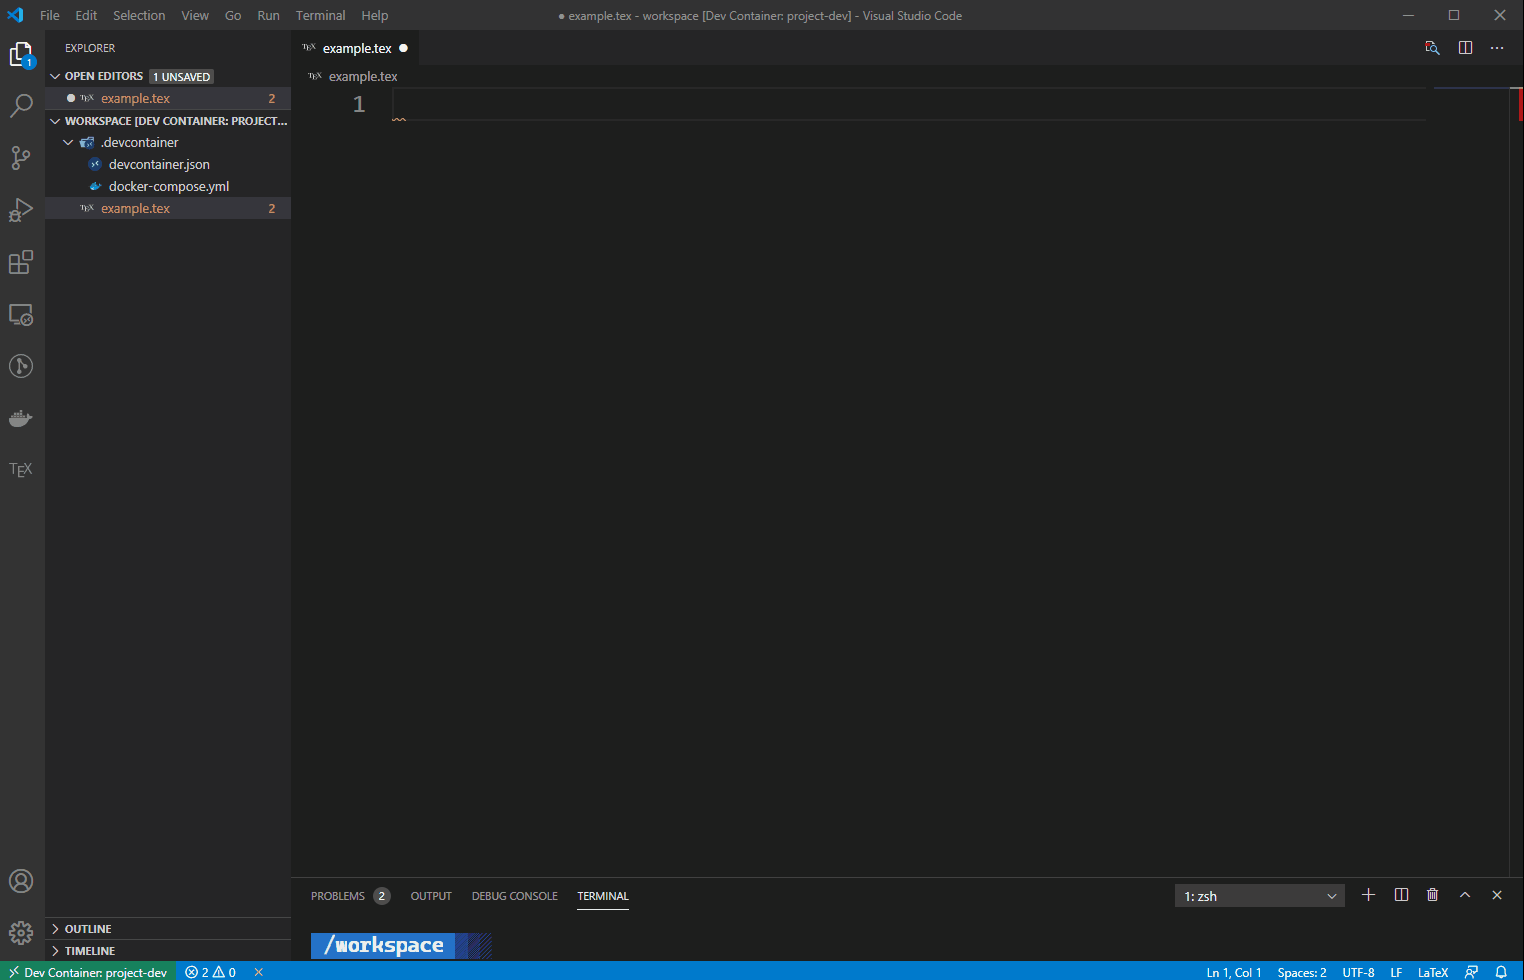Switch to the Problems panel tab
The image size is (1524, 980).
coord(338,896)
